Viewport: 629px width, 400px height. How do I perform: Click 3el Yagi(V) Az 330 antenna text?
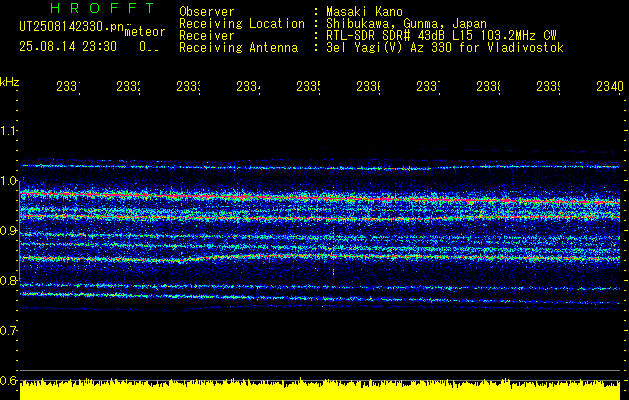tap(445, 48)
